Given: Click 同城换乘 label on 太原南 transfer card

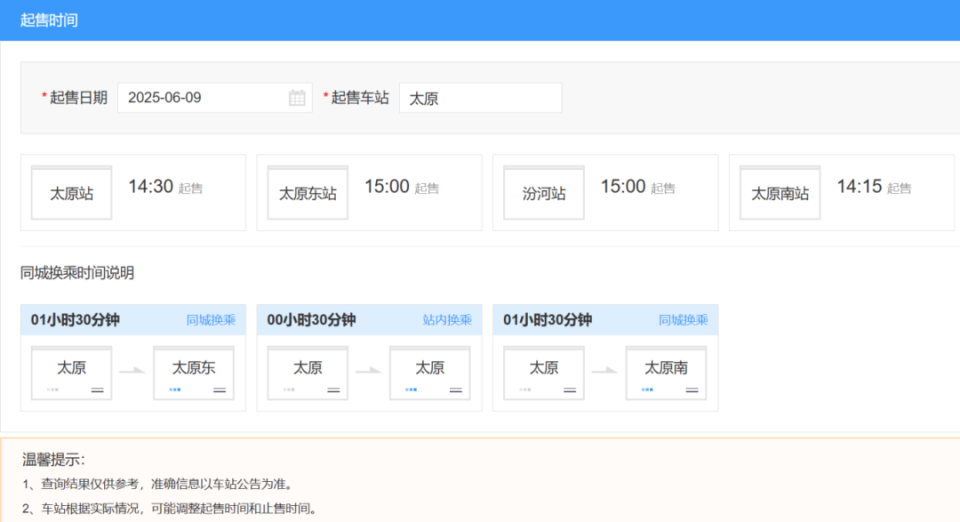Looking at the screenshot, I should coord(683,319).
